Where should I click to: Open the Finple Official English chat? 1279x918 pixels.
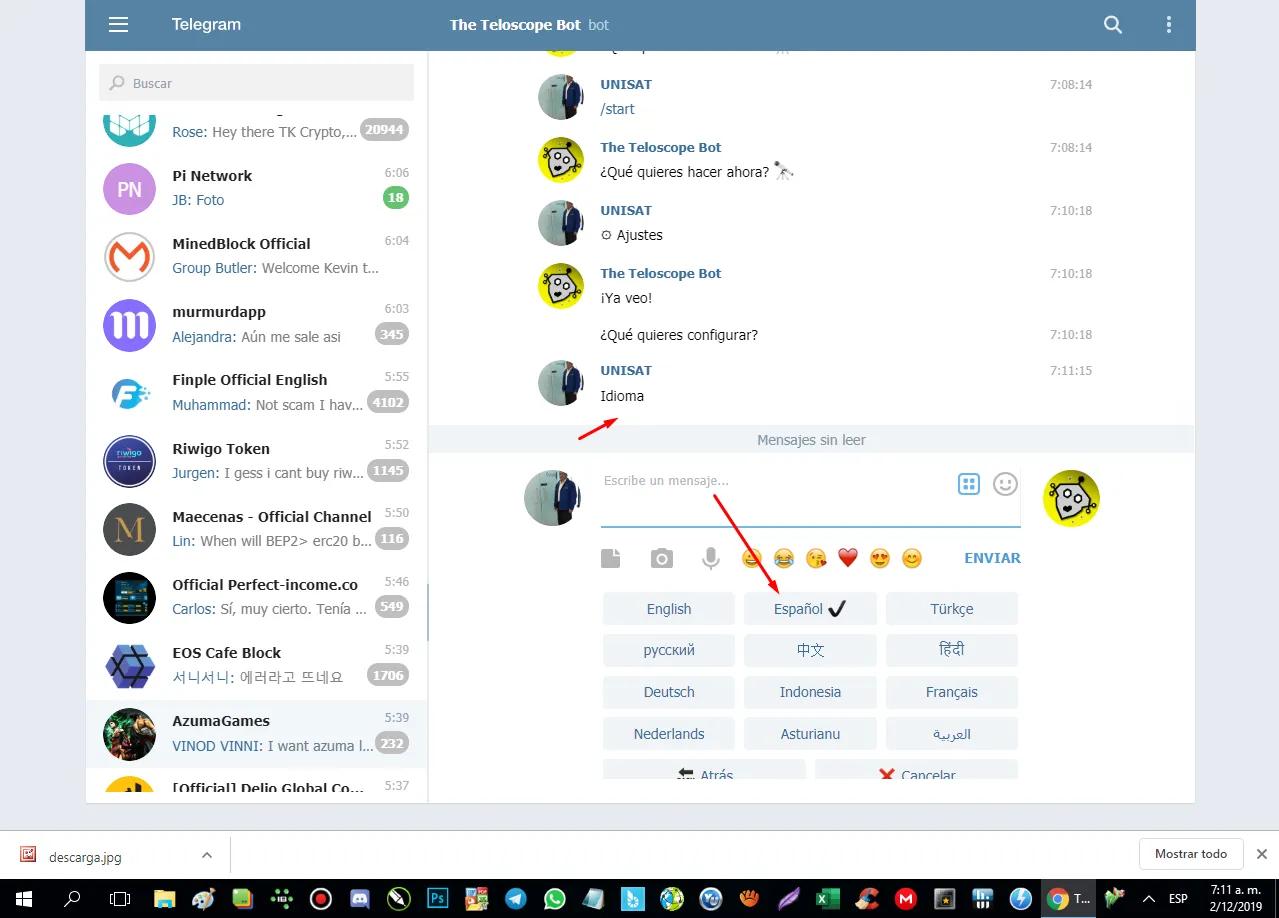click(x=256, y=393)
